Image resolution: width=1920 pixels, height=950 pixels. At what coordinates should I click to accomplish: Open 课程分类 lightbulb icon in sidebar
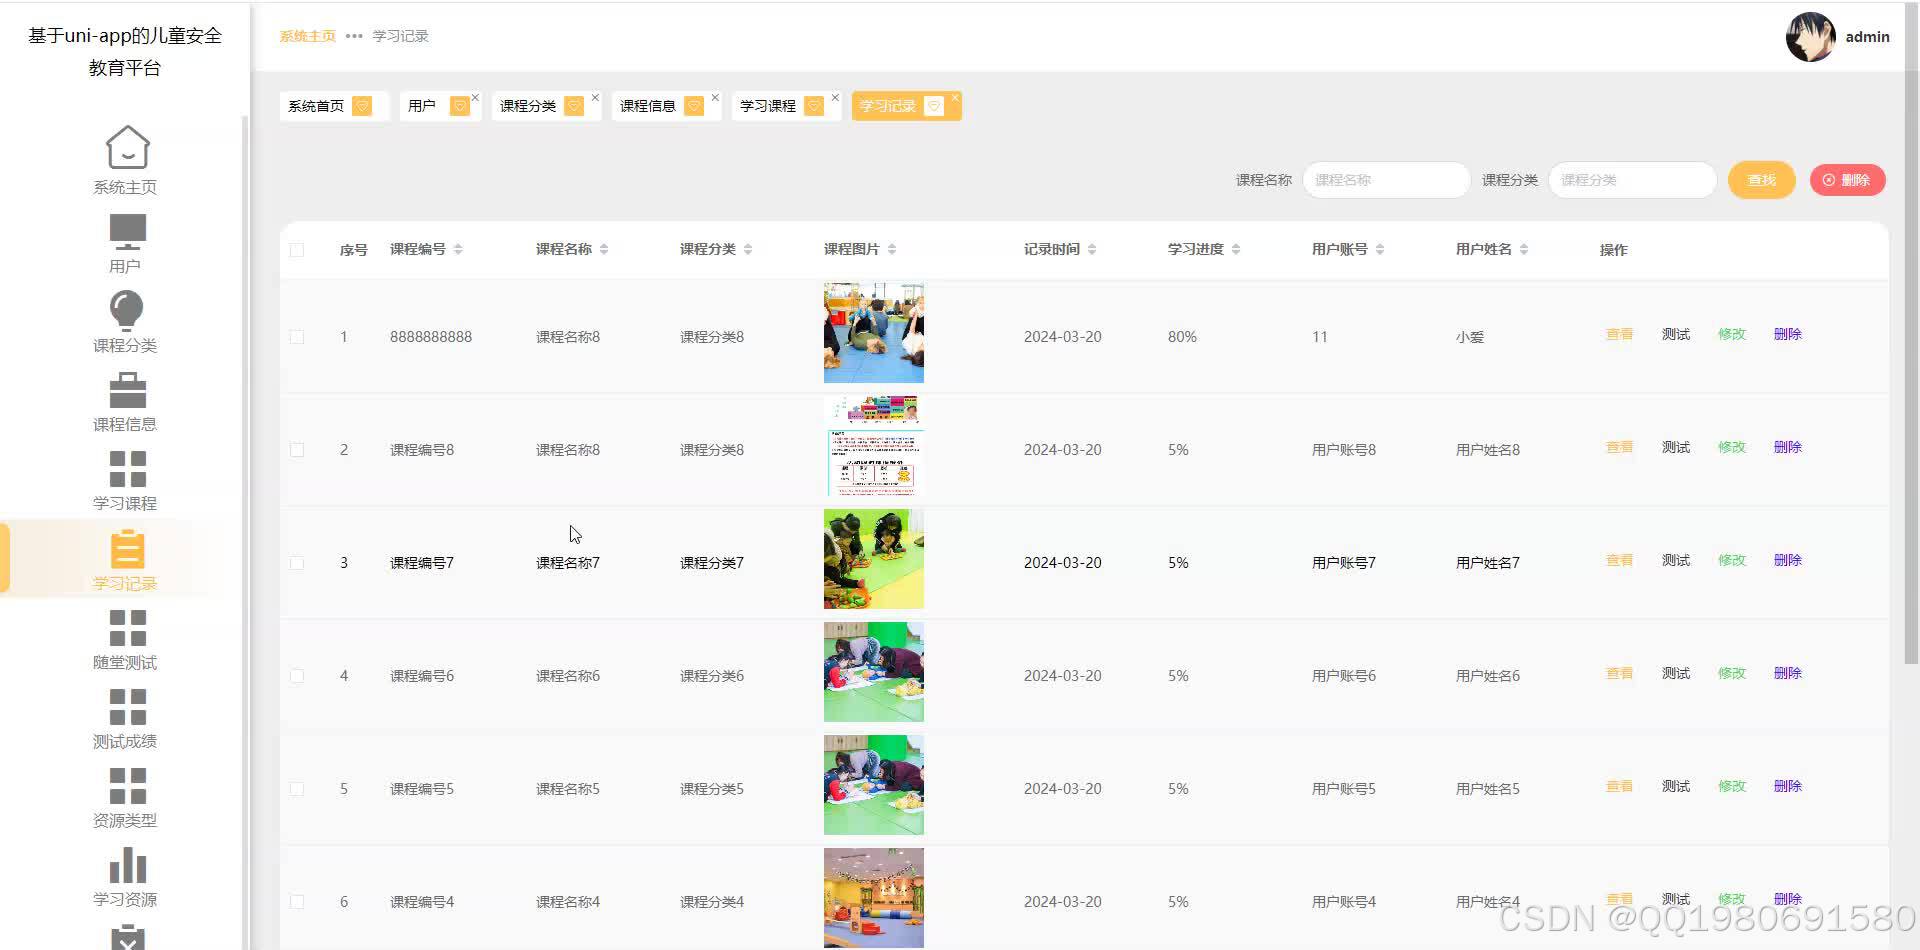coord(126,310)
